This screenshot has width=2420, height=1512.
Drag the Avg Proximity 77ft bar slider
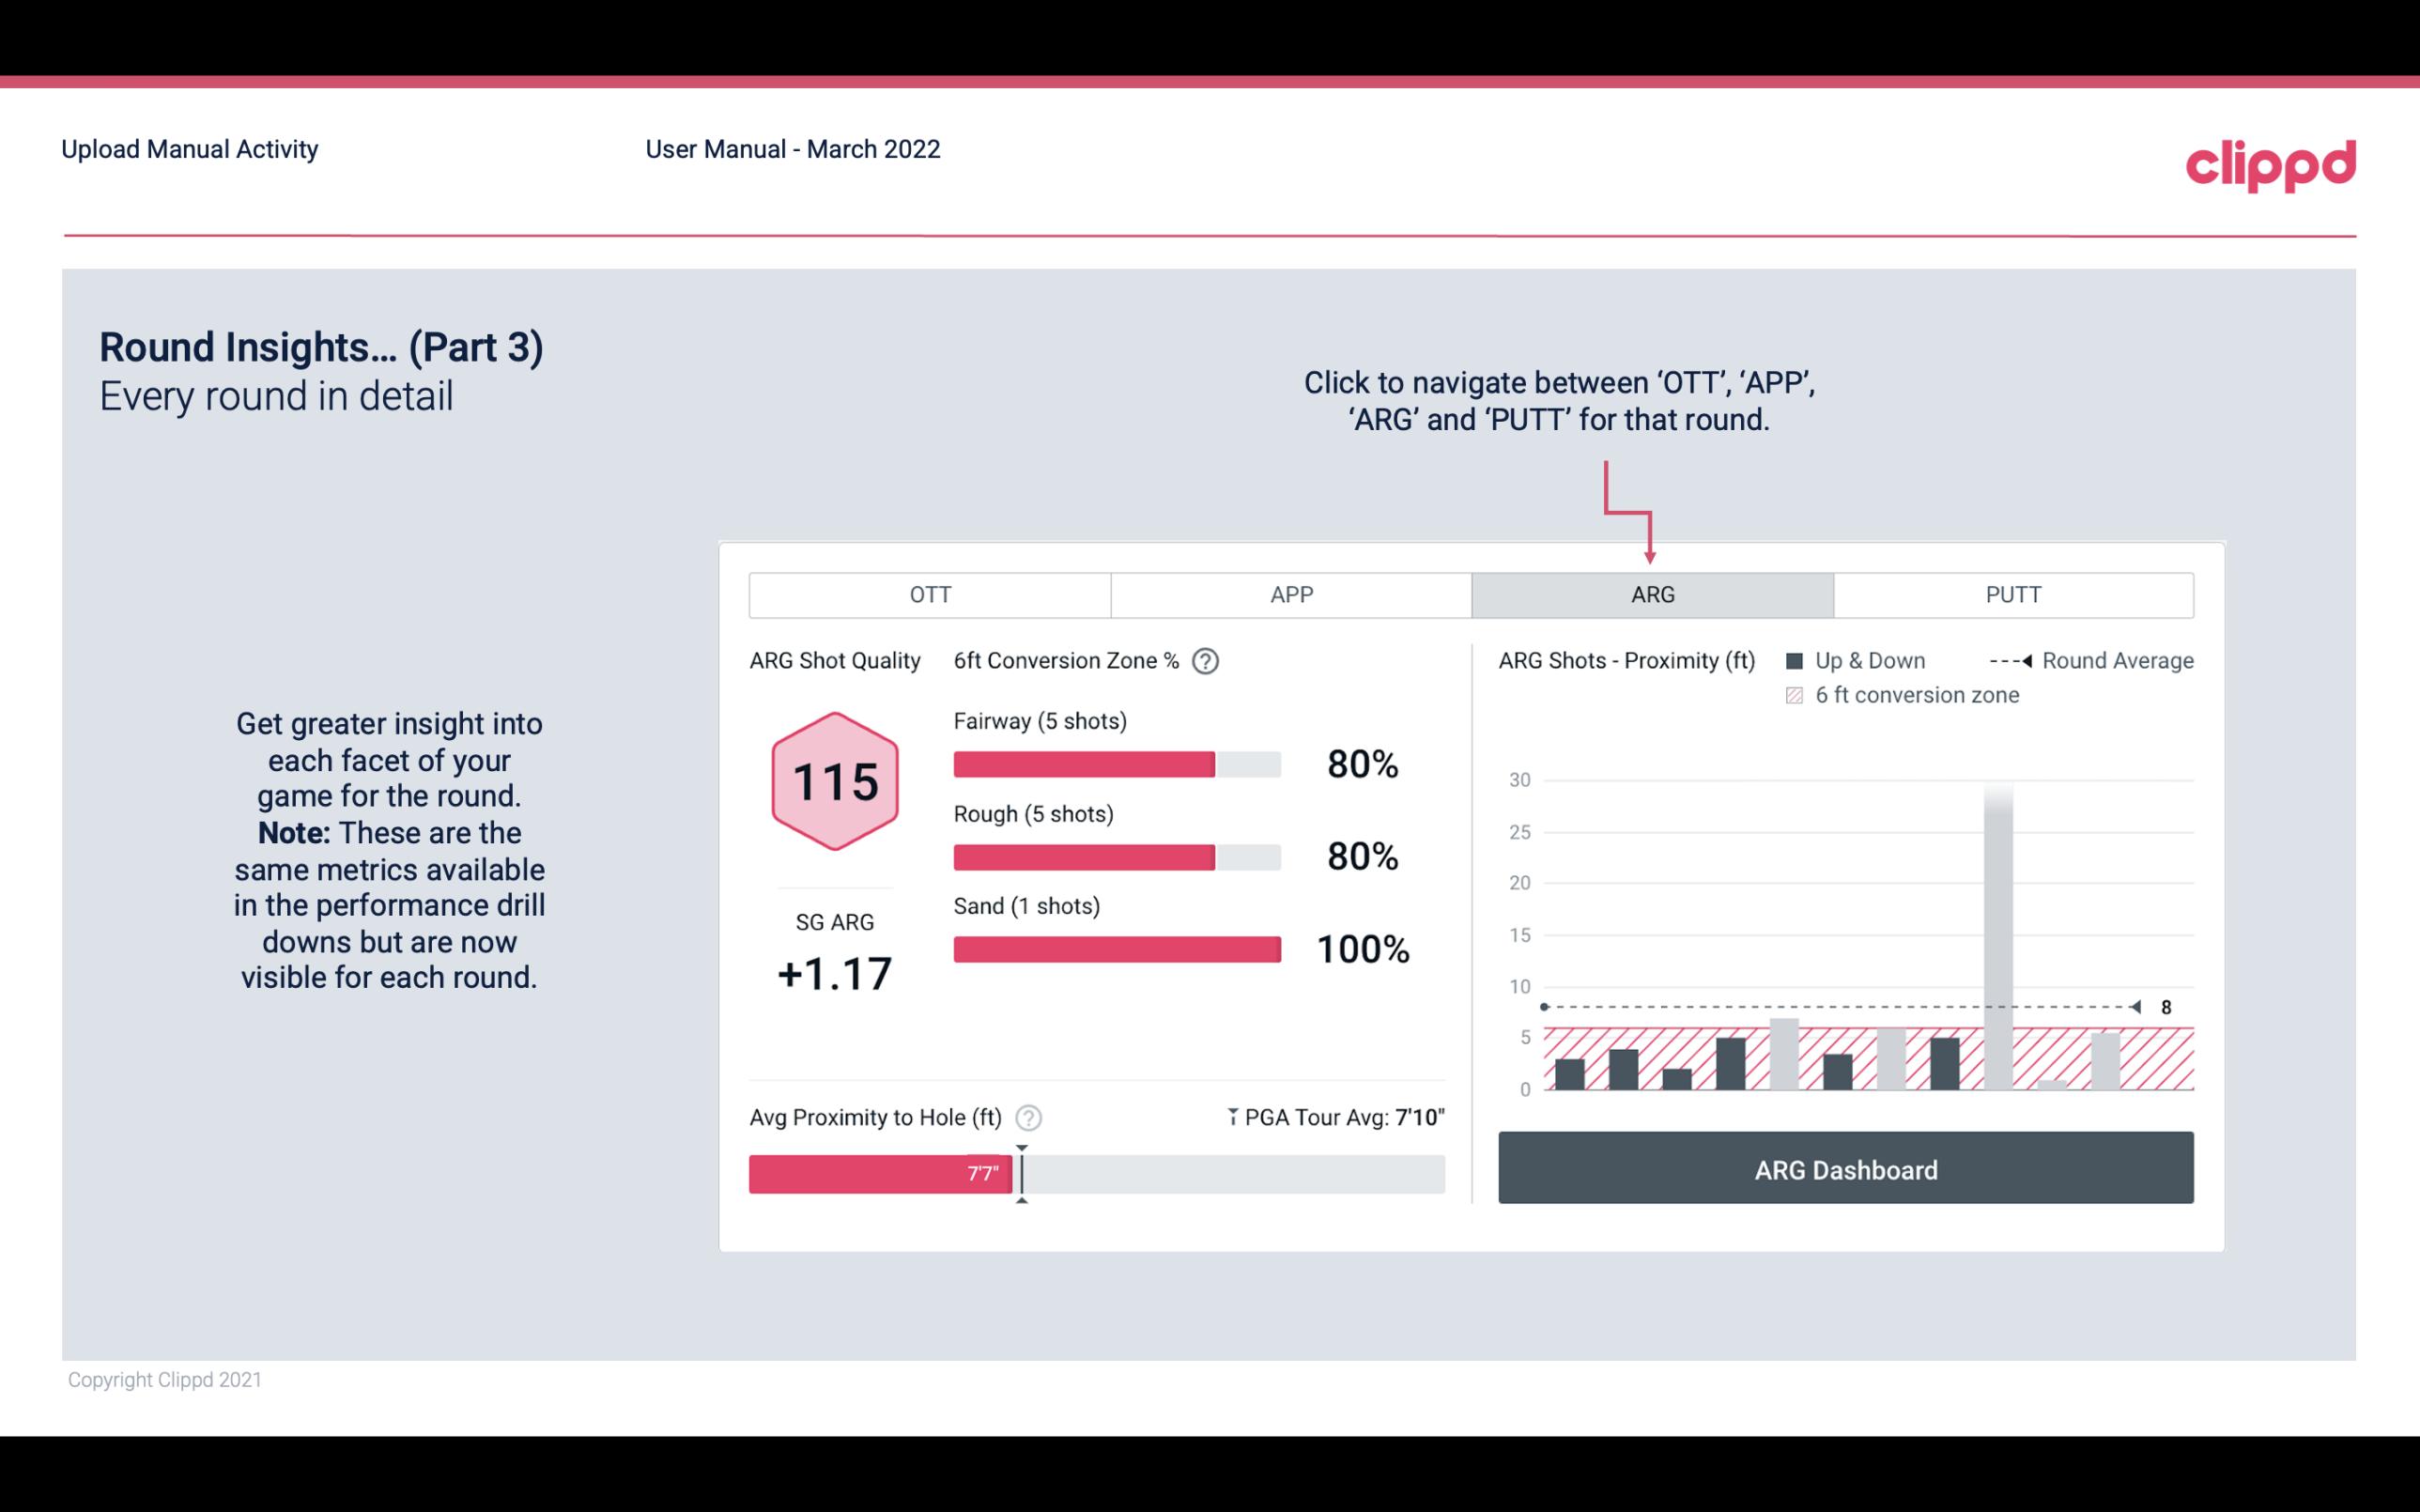1015,1169
